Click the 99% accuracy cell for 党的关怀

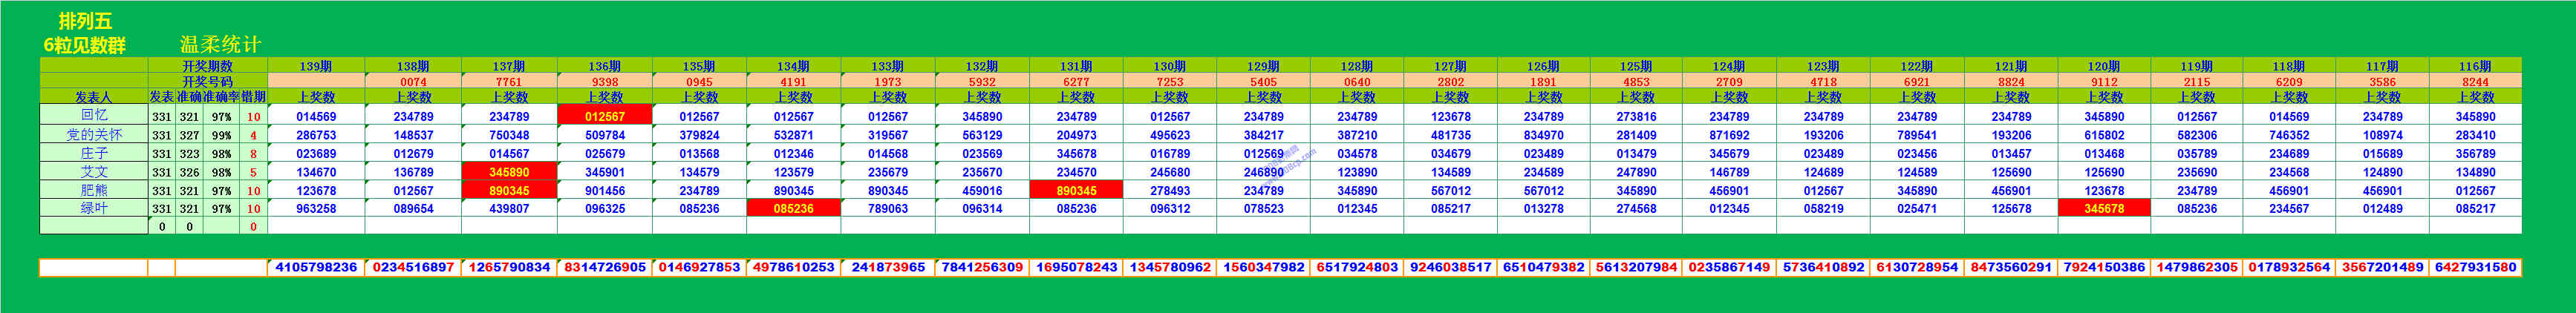220,135
